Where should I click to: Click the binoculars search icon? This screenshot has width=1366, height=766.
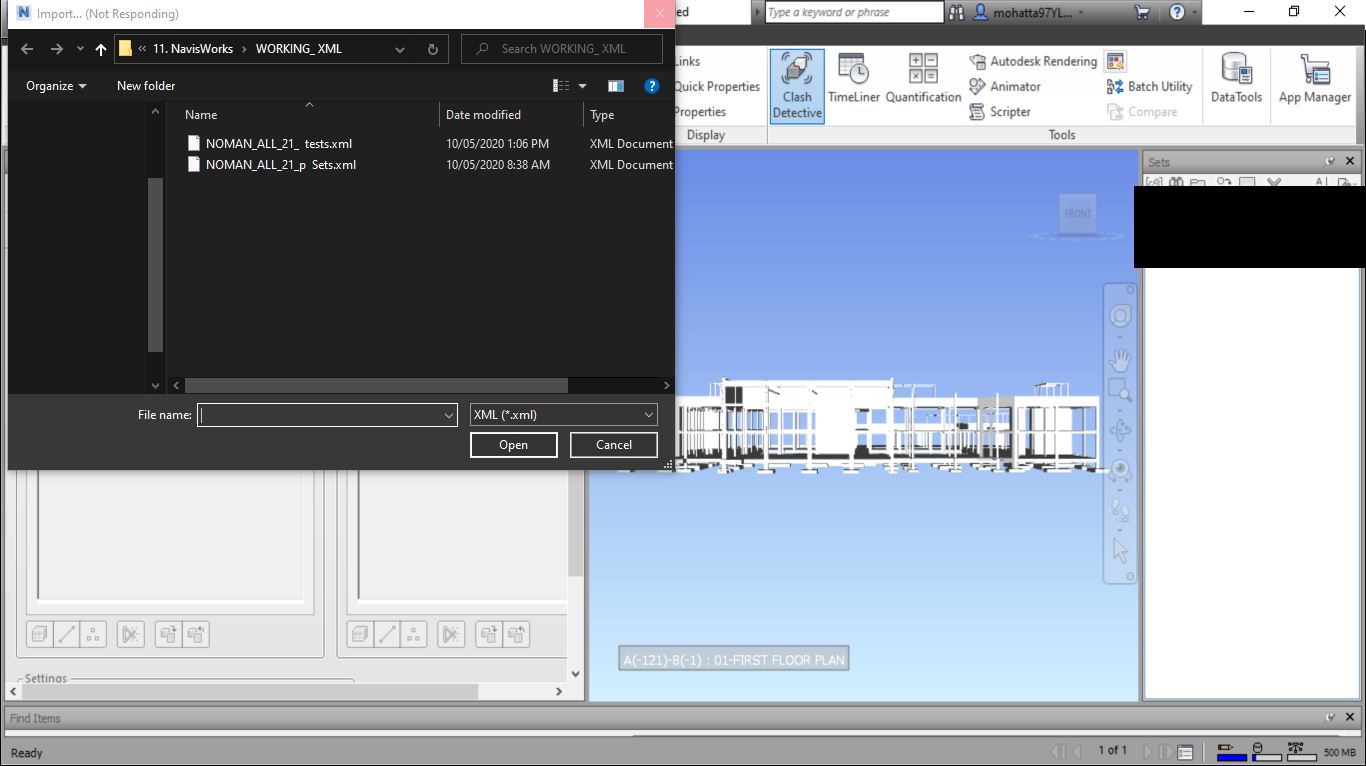point(957,12)
